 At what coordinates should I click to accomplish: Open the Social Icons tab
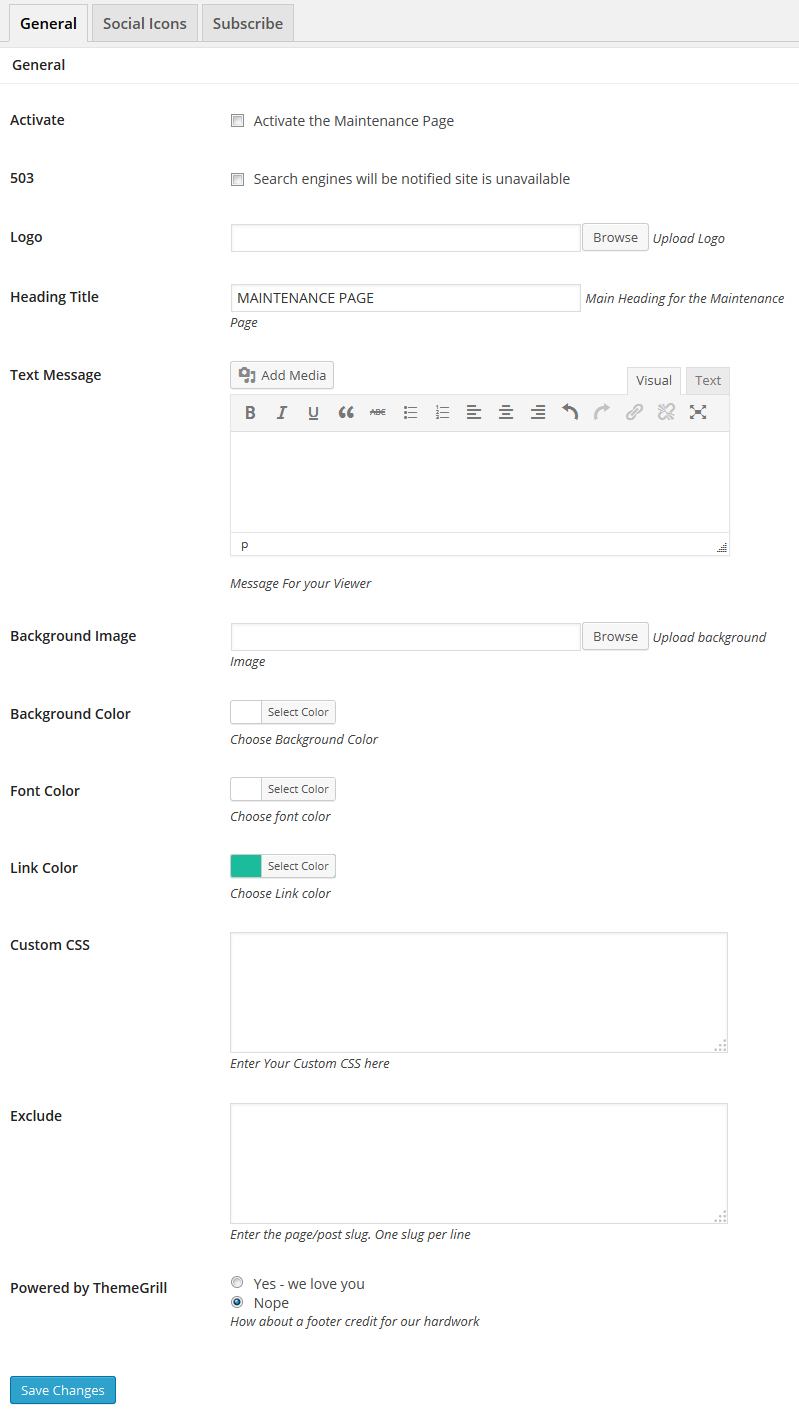click(x=145, y=23)
